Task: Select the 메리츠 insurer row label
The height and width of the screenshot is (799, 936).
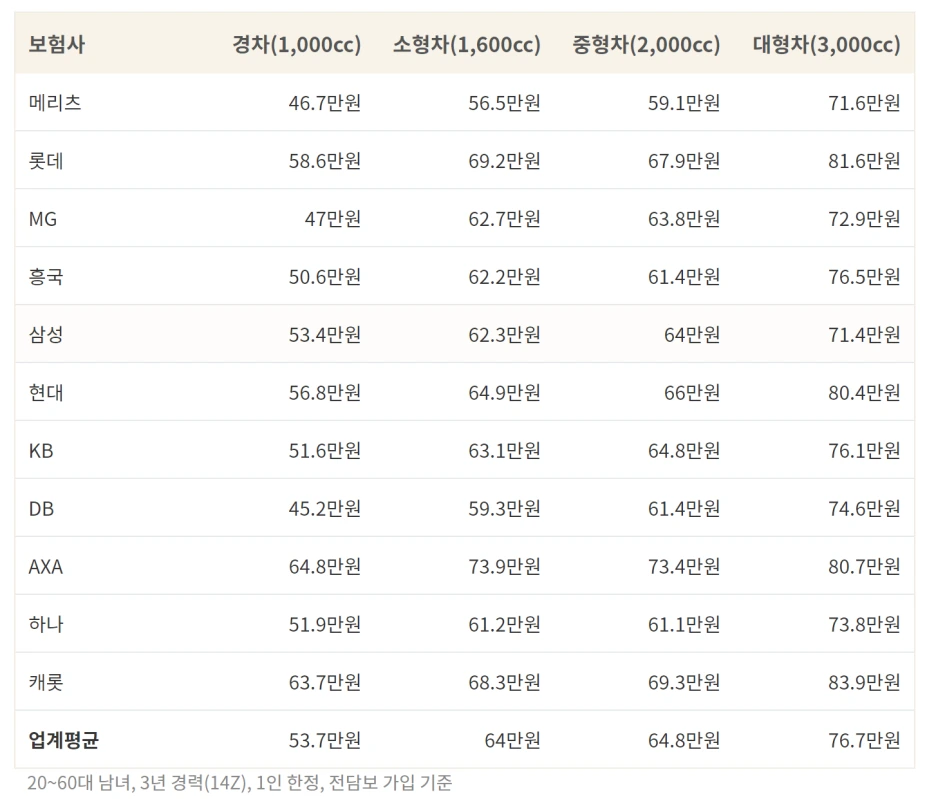Action: pos(55,103)
